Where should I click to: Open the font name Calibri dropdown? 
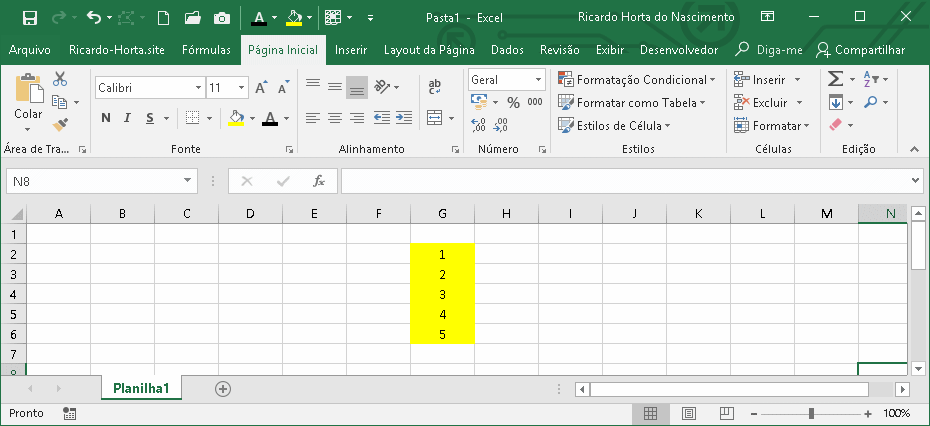point(199,88)
